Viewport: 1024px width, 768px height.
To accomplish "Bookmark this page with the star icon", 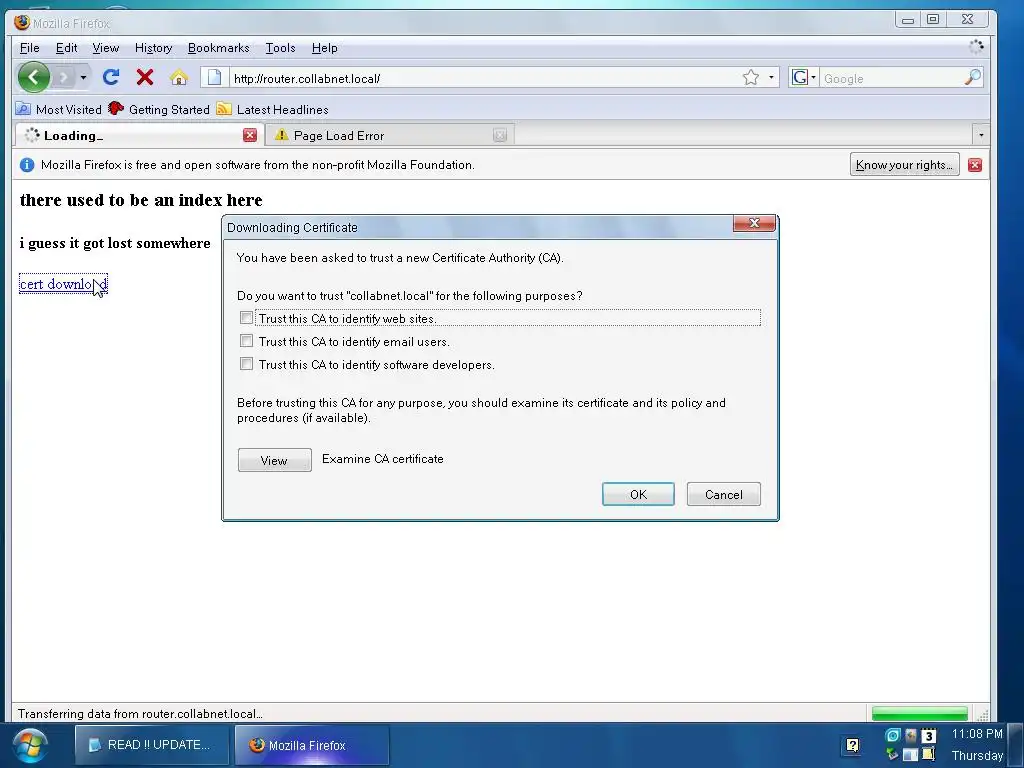I will [x=751, y=78].
